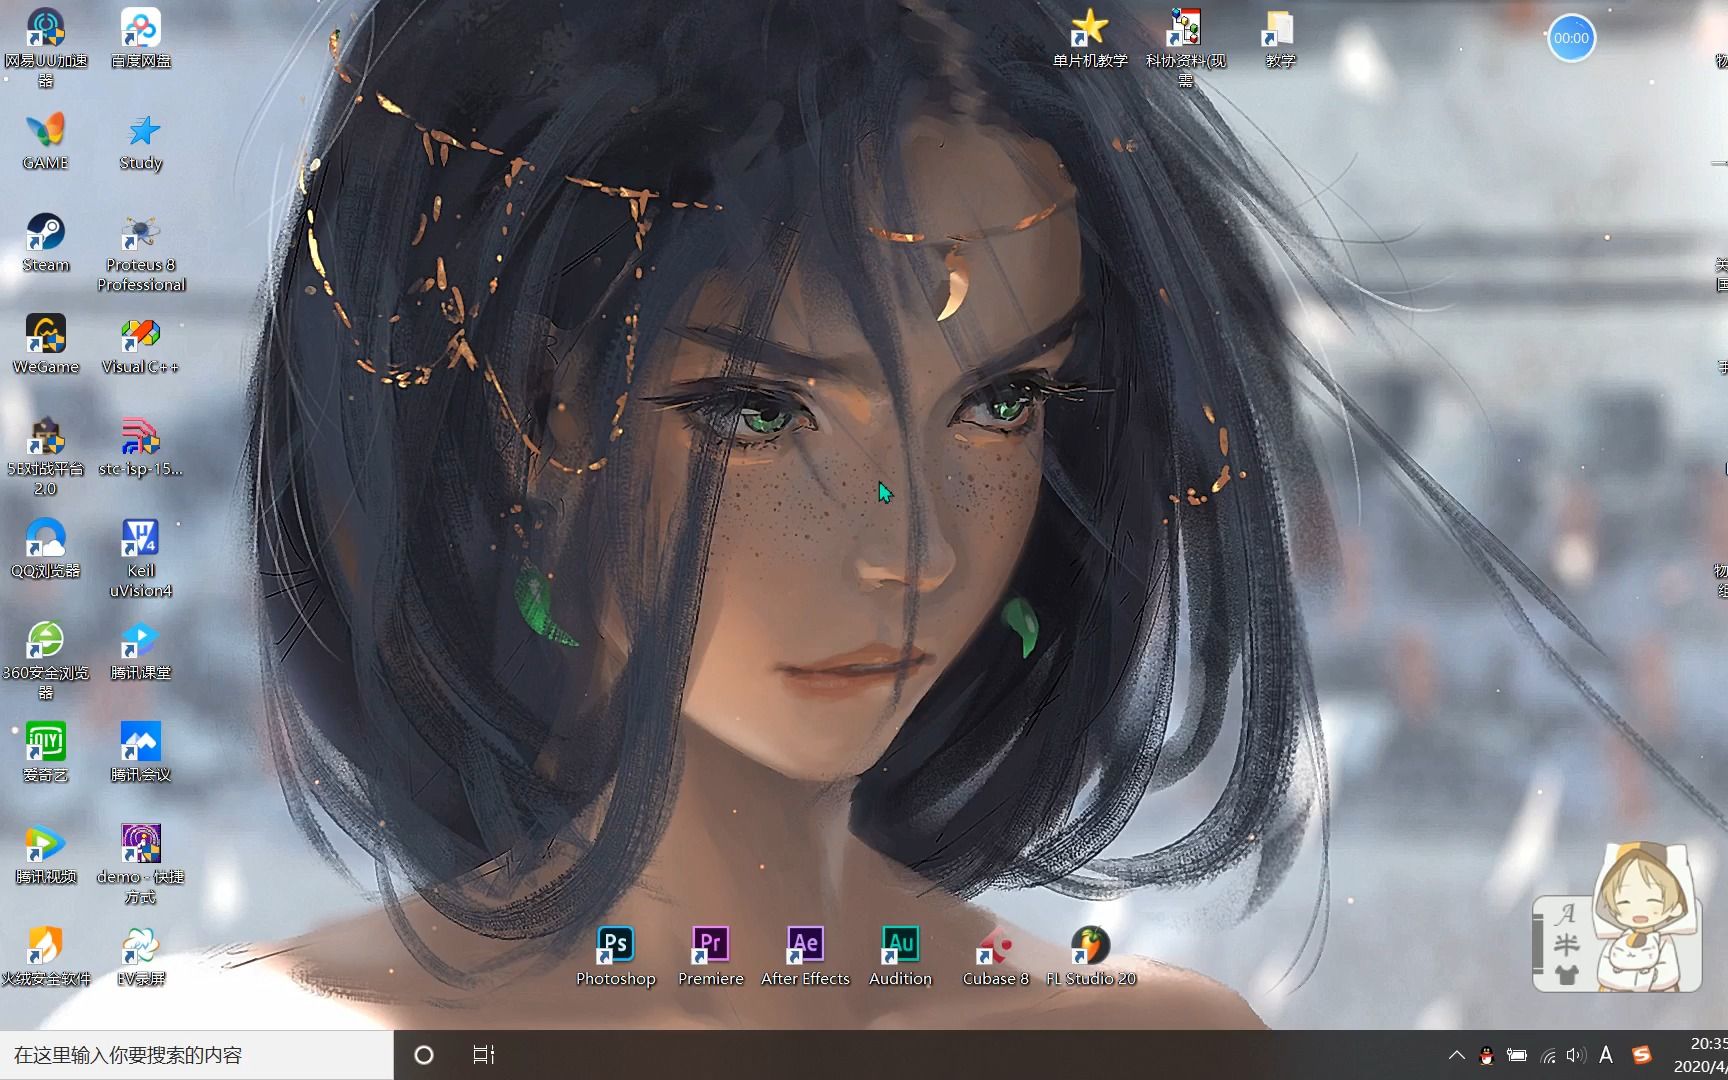Viewport: 1728px width, 1080px height.
Task: Launch the 腾讯视频 shortcut
Action: [46, 855]
